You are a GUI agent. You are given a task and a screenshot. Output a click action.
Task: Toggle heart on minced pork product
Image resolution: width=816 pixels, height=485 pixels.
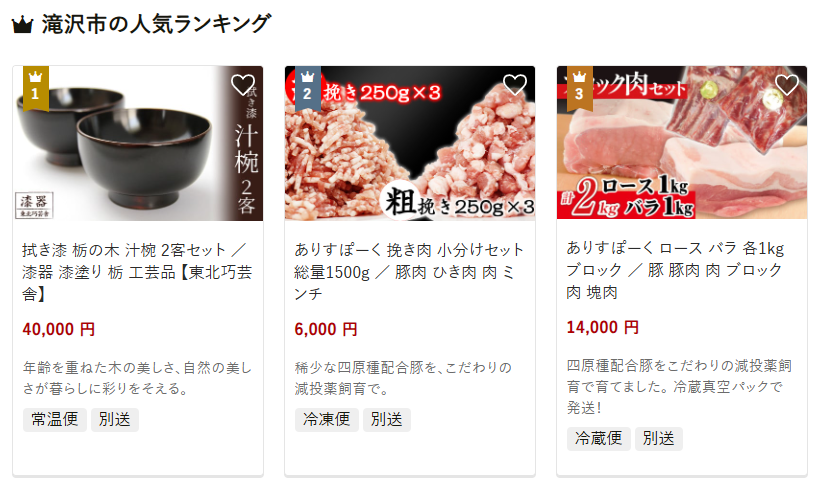tap(515, 85)
